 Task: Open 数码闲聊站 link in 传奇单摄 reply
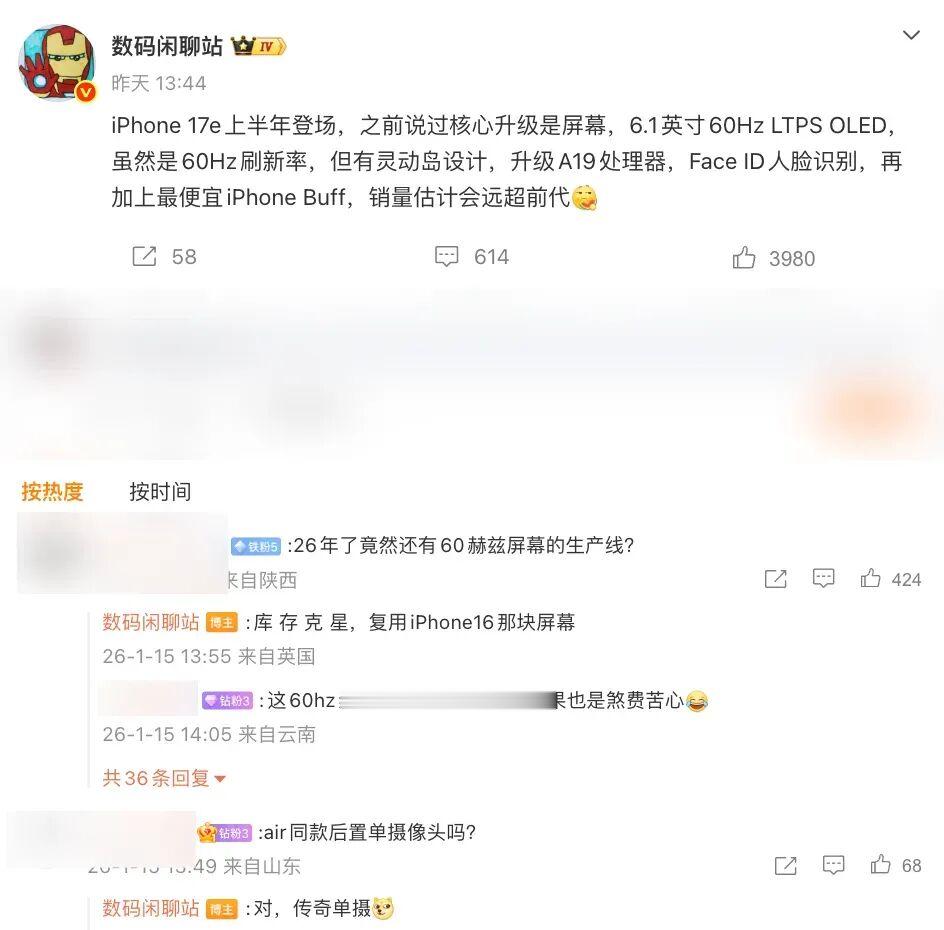coord(151,908)
